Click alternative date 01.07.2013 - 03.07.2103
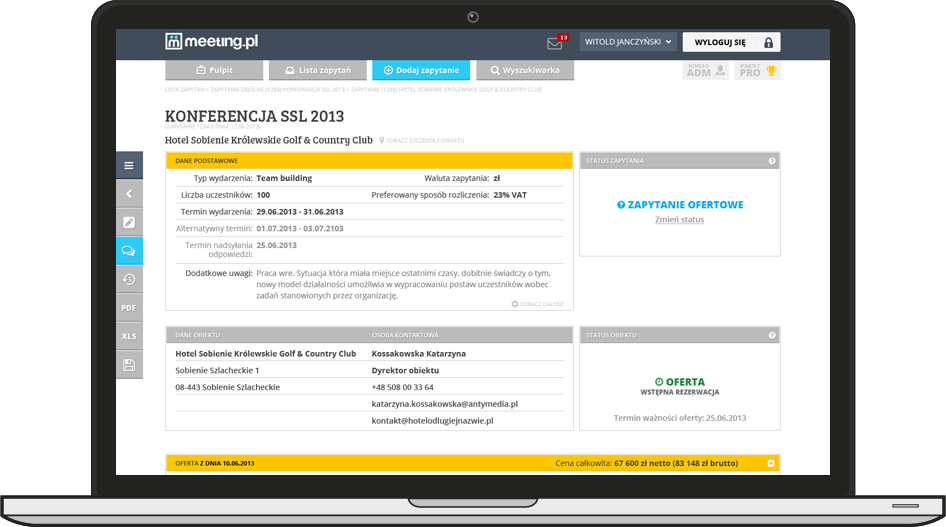Viewport: 946px width, 527px height. (300, 229)
